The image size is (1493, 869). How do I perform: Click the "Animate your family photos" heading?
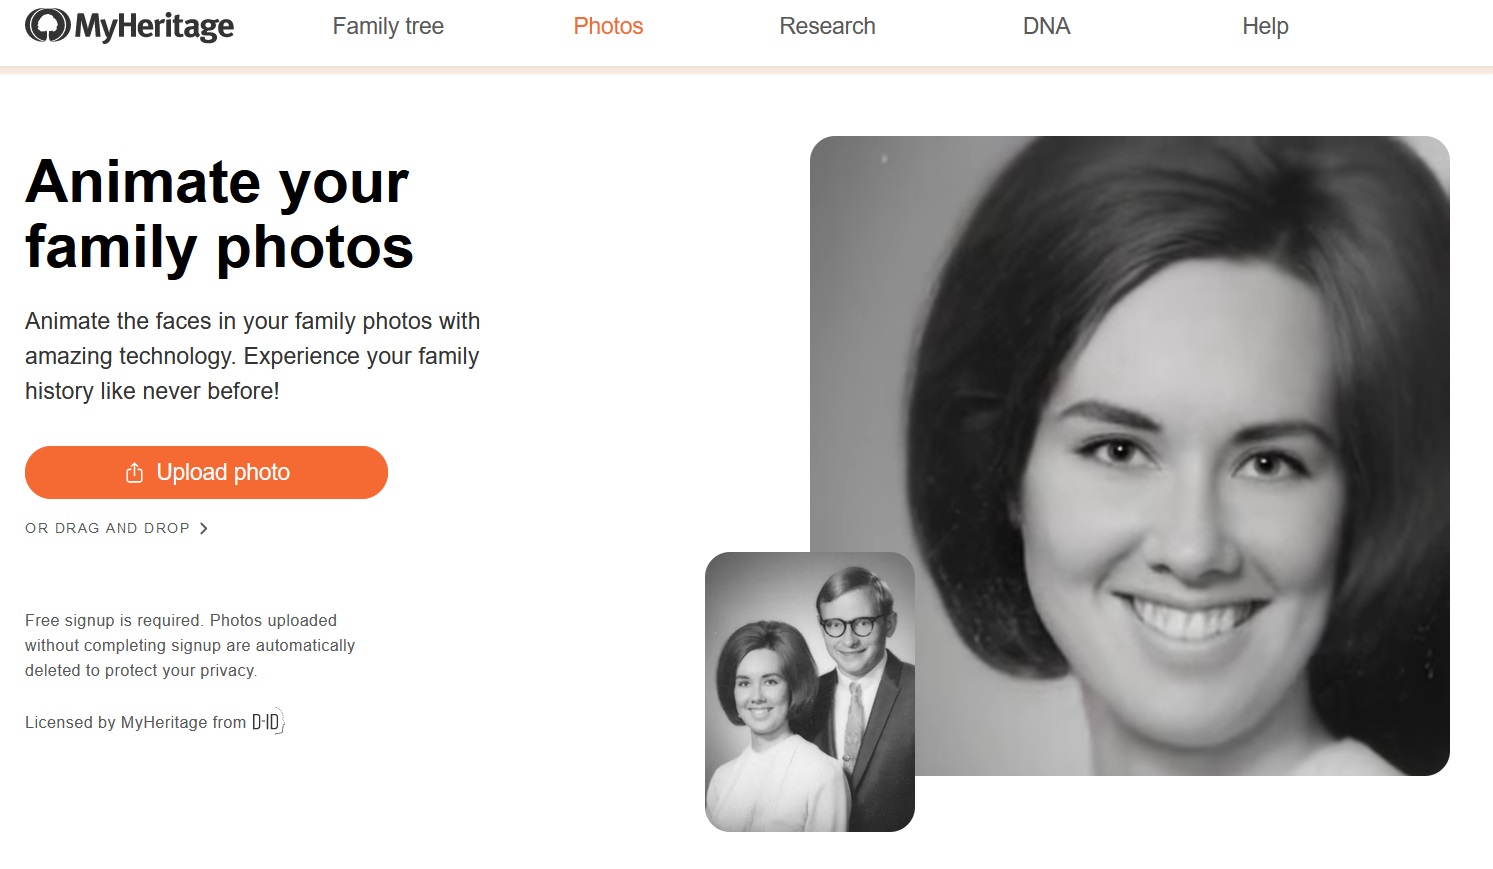(219, 214)
